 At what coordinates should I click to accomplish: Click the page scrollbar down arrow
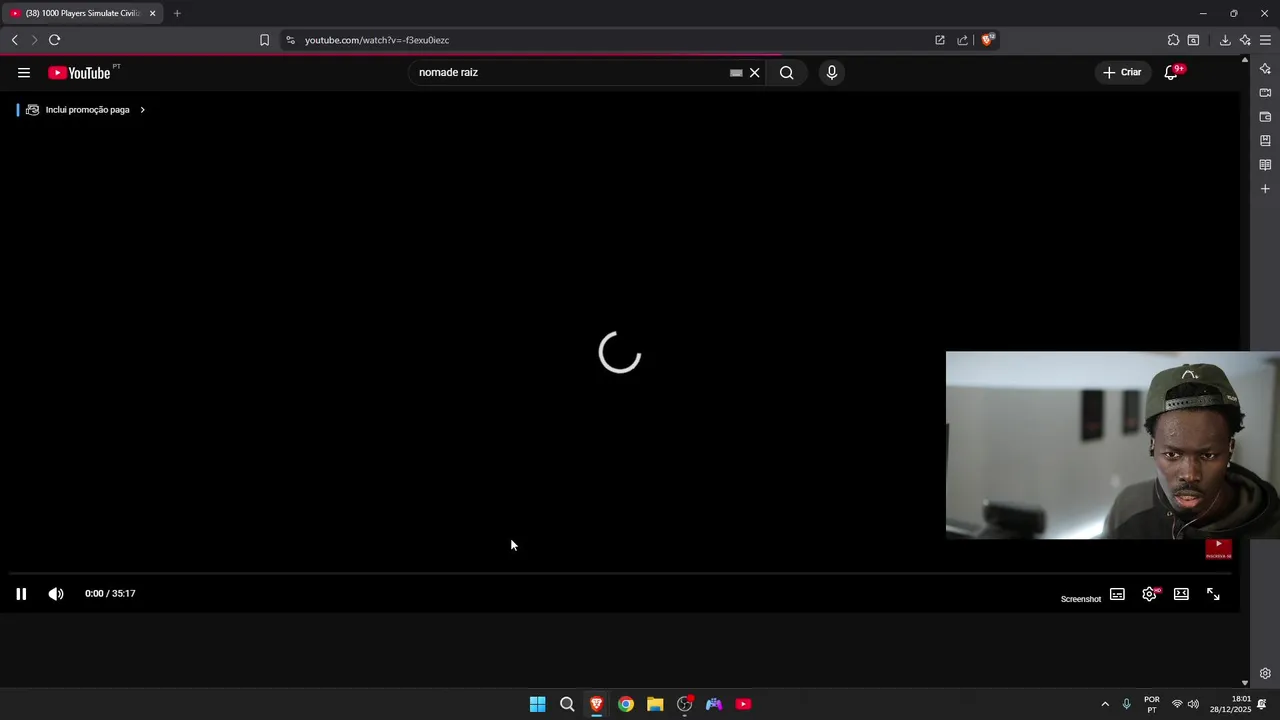coord(1245,683)
